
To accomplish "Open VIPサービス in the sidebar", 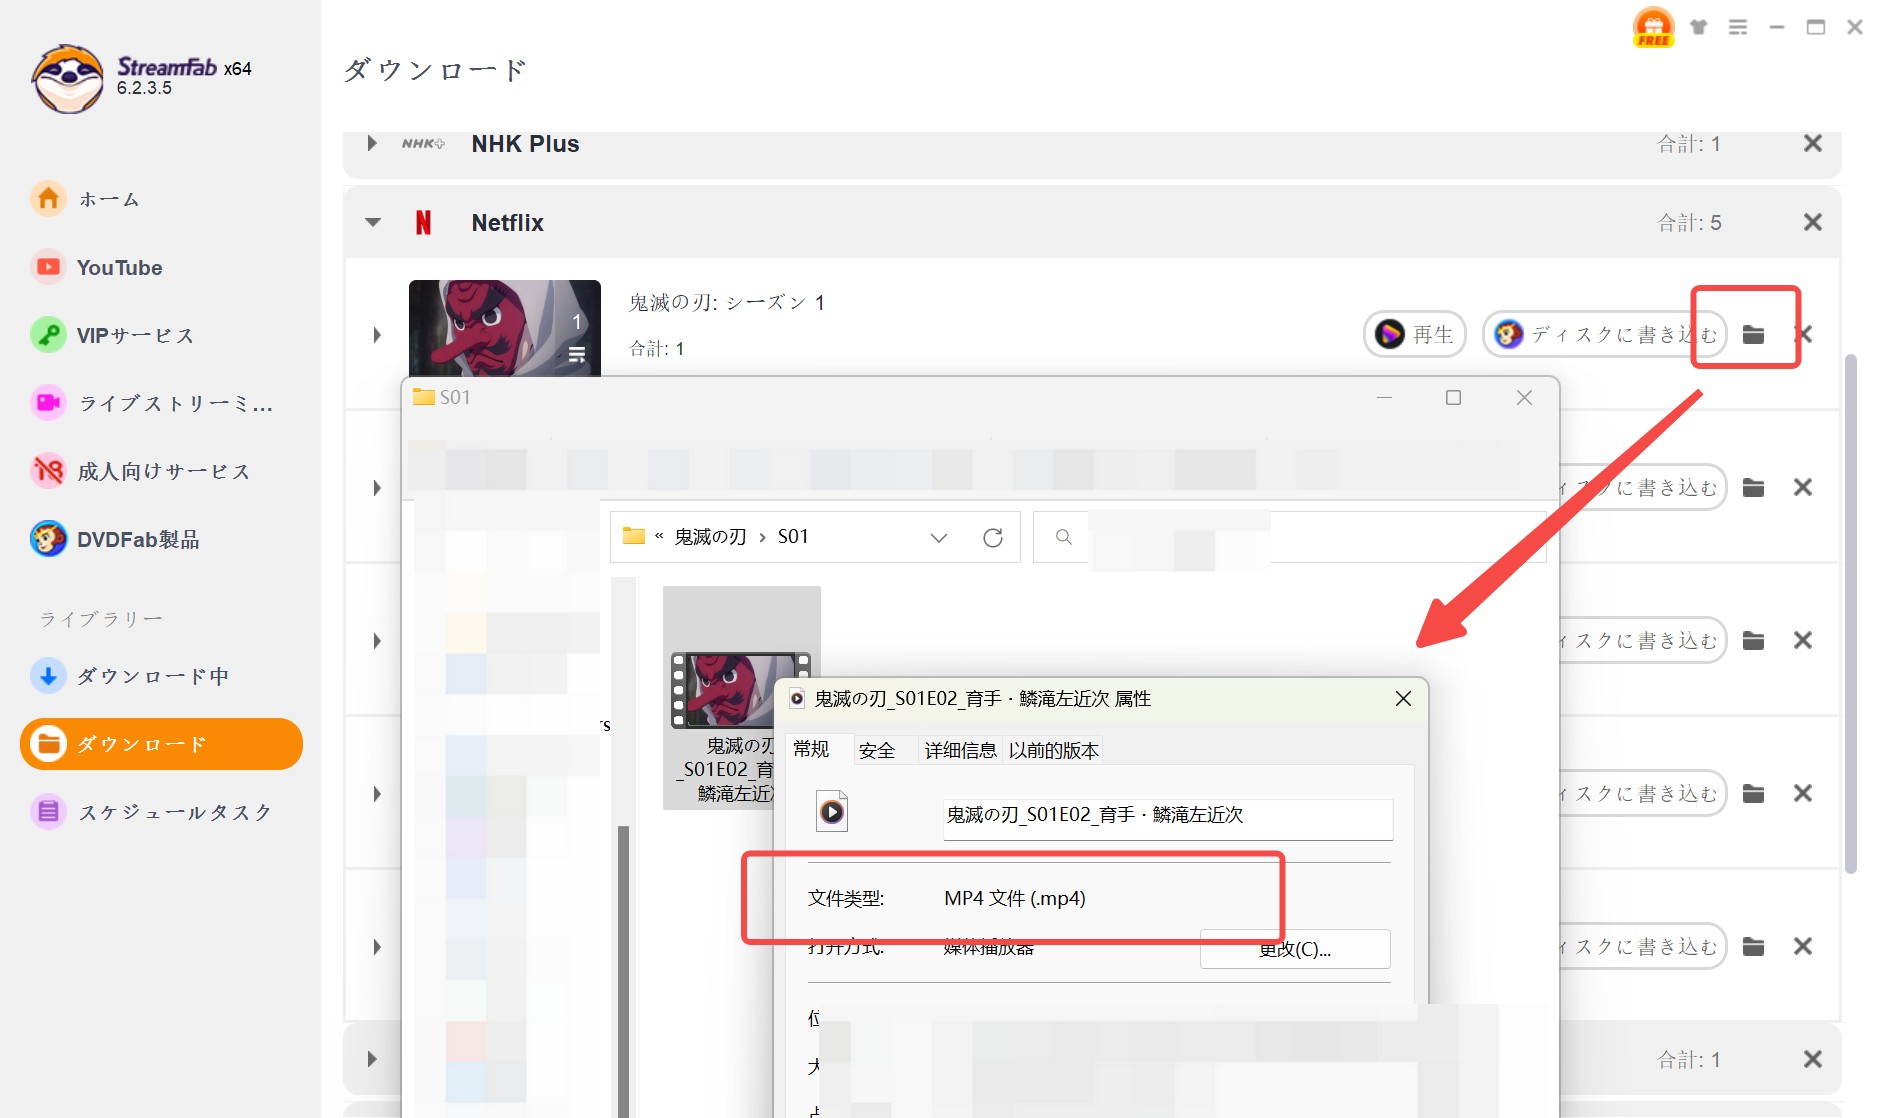I will 112,335.
